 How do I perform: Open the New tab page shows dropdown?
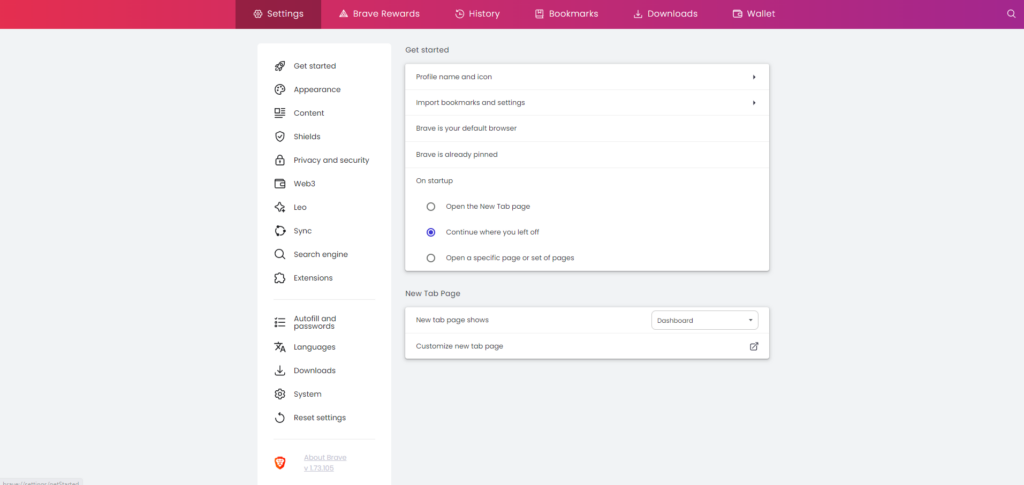[704, 320]
